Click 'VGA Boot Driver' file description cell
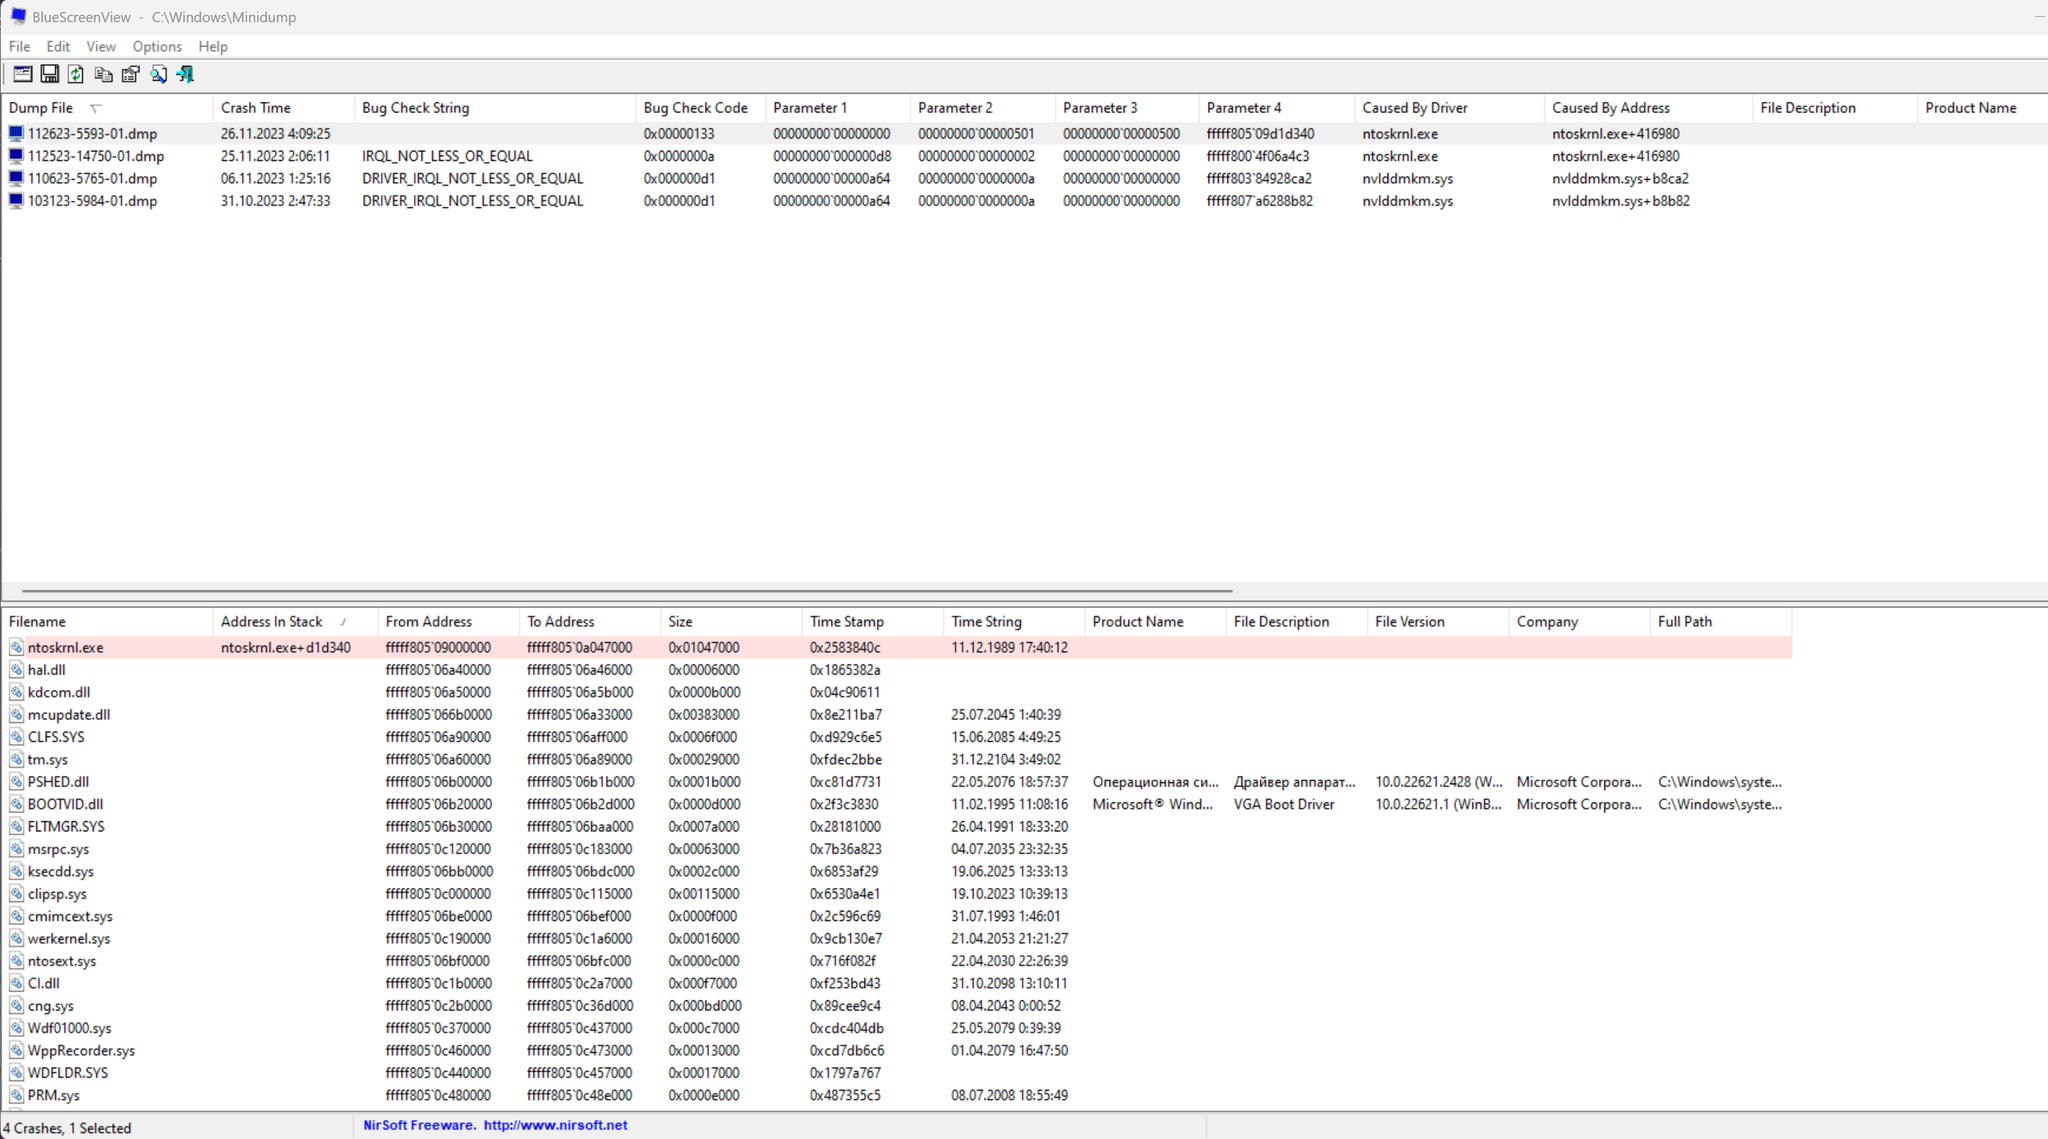2048x1139 pixels. (1284, 804)
